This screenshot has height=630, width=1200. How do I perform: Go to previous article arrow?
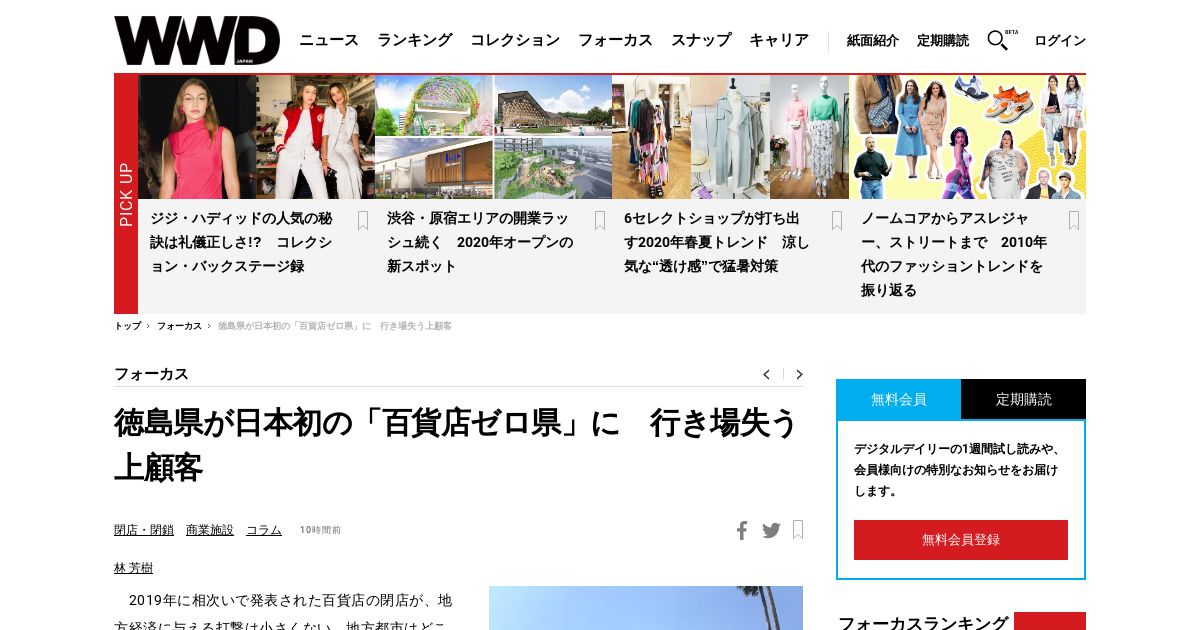point(766,374)
